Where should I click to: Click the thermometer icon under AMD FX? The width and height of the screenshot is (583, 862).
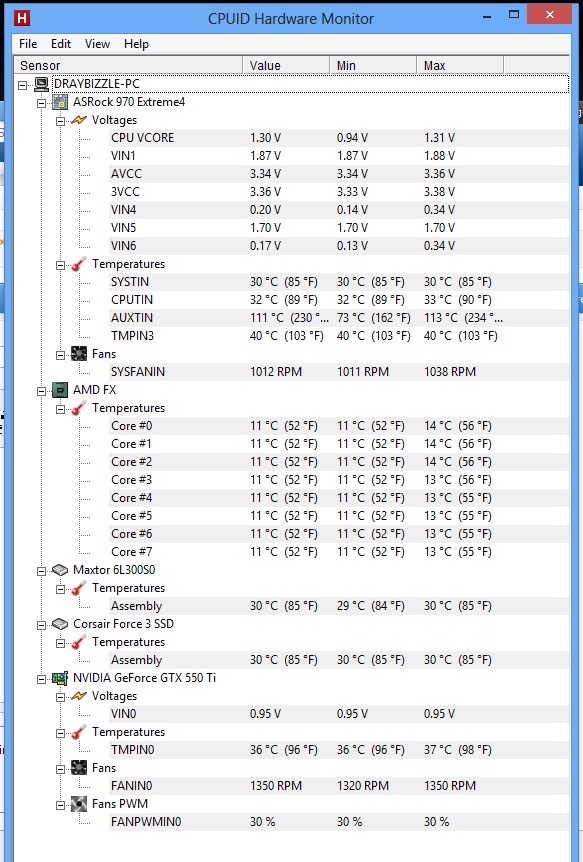click(79, 408)
